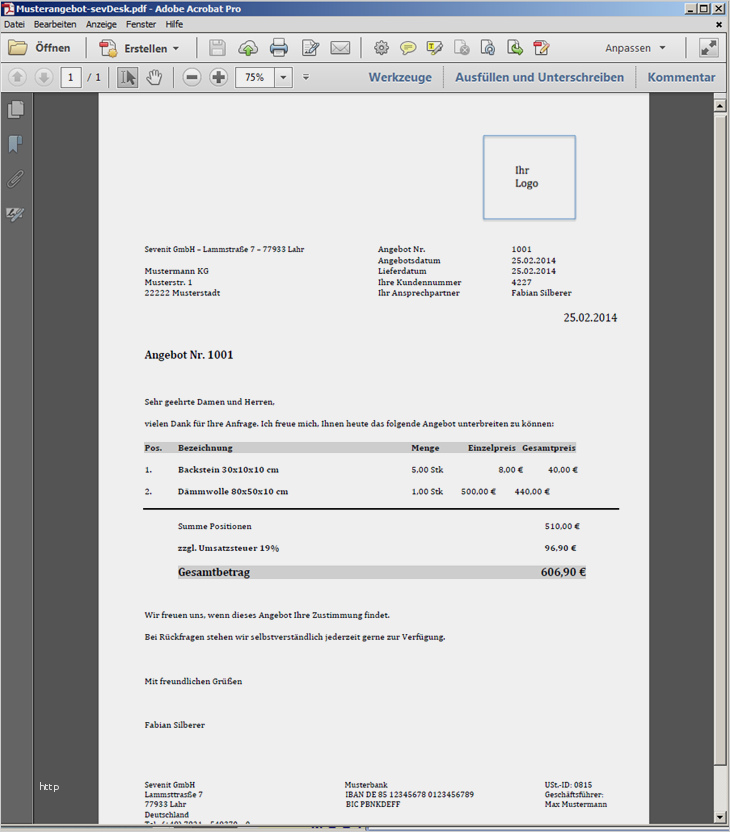Click the Ihr Logo placeholder box
The image size is (730, 832).
529,177
